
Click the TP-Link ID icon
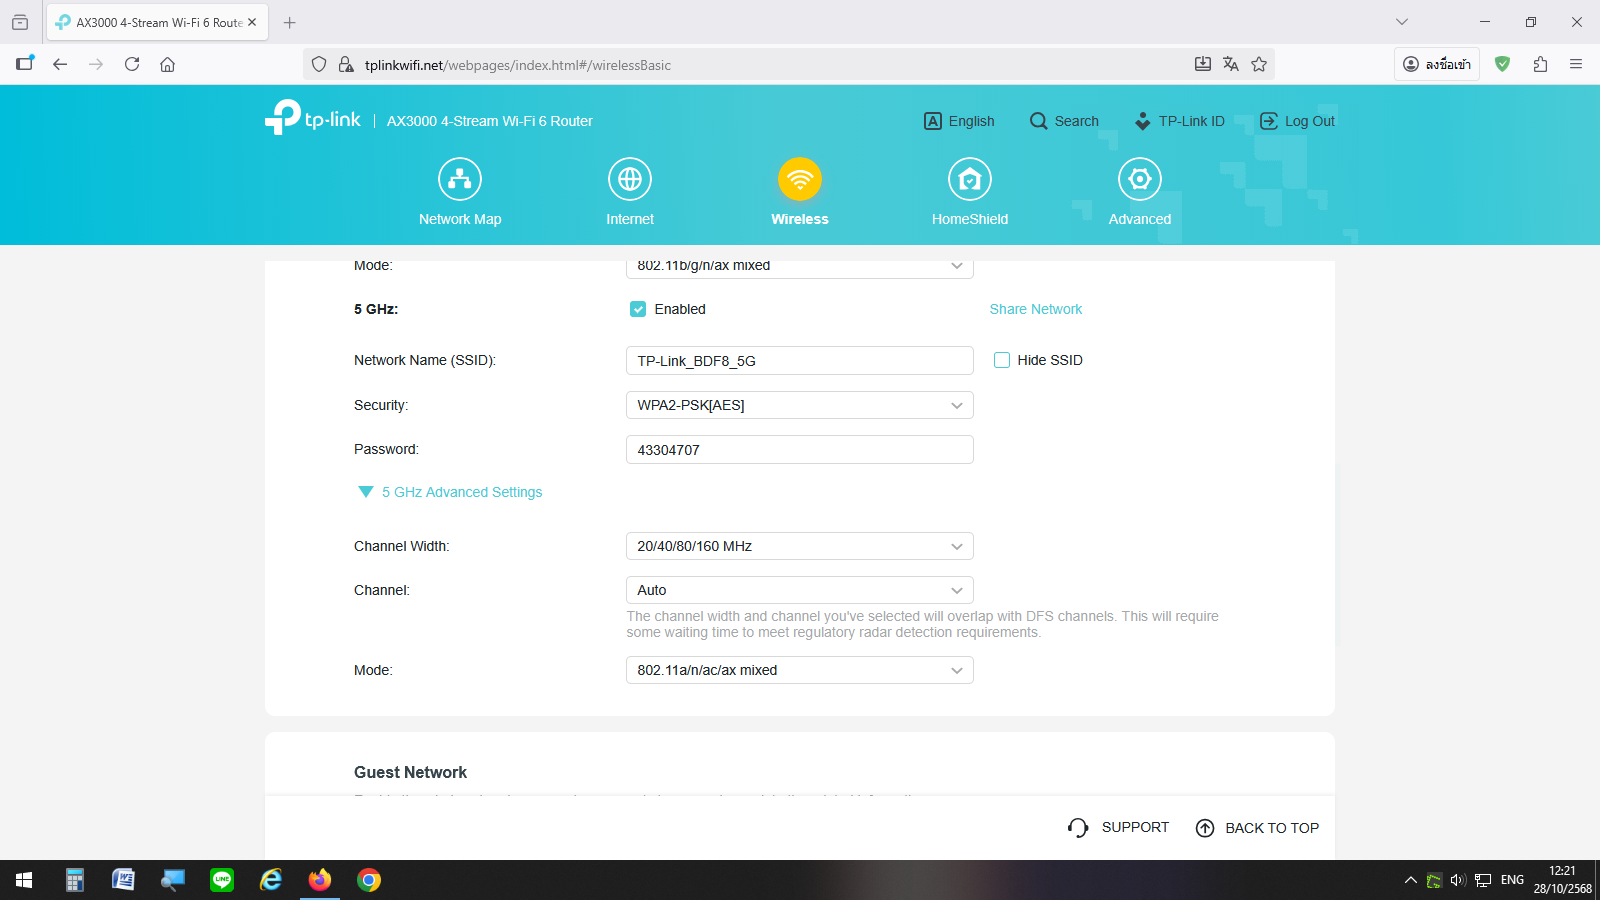click(x=1143, y=121)
